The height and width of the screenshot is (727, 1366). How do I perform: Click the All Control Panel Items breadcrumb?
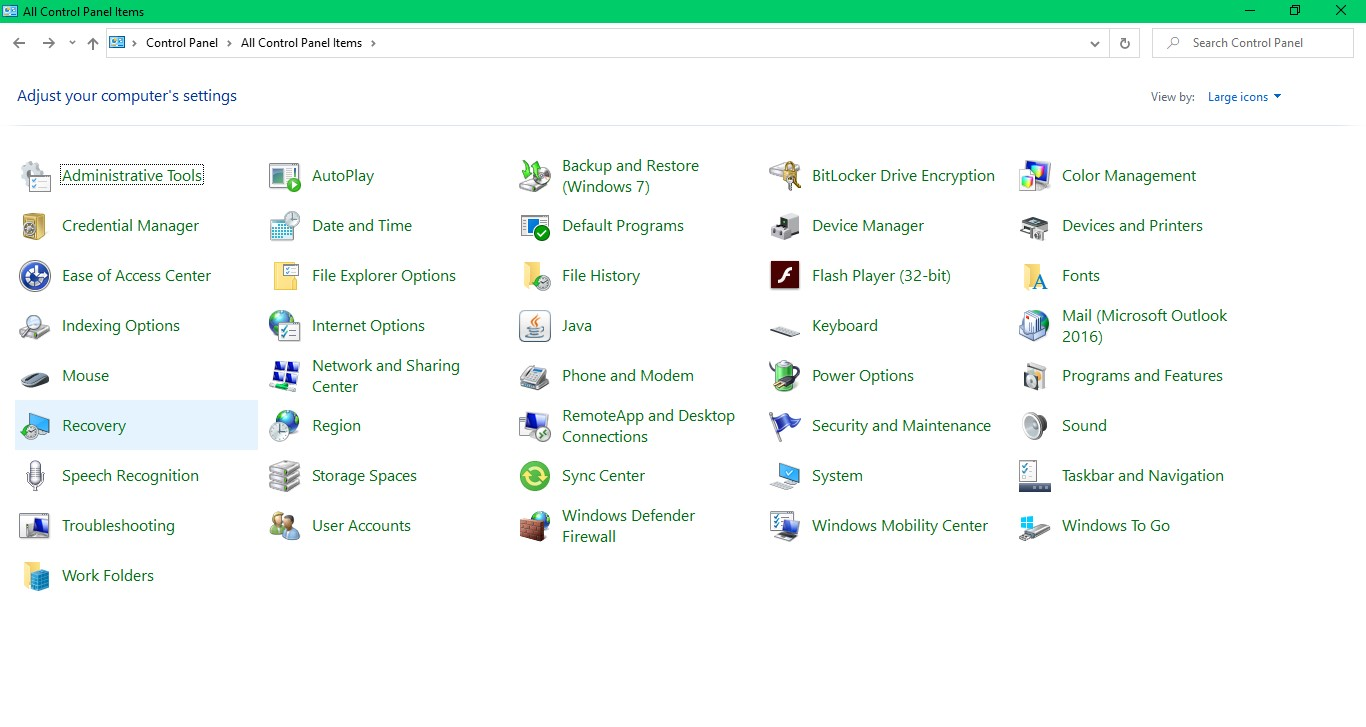point(301,43)
